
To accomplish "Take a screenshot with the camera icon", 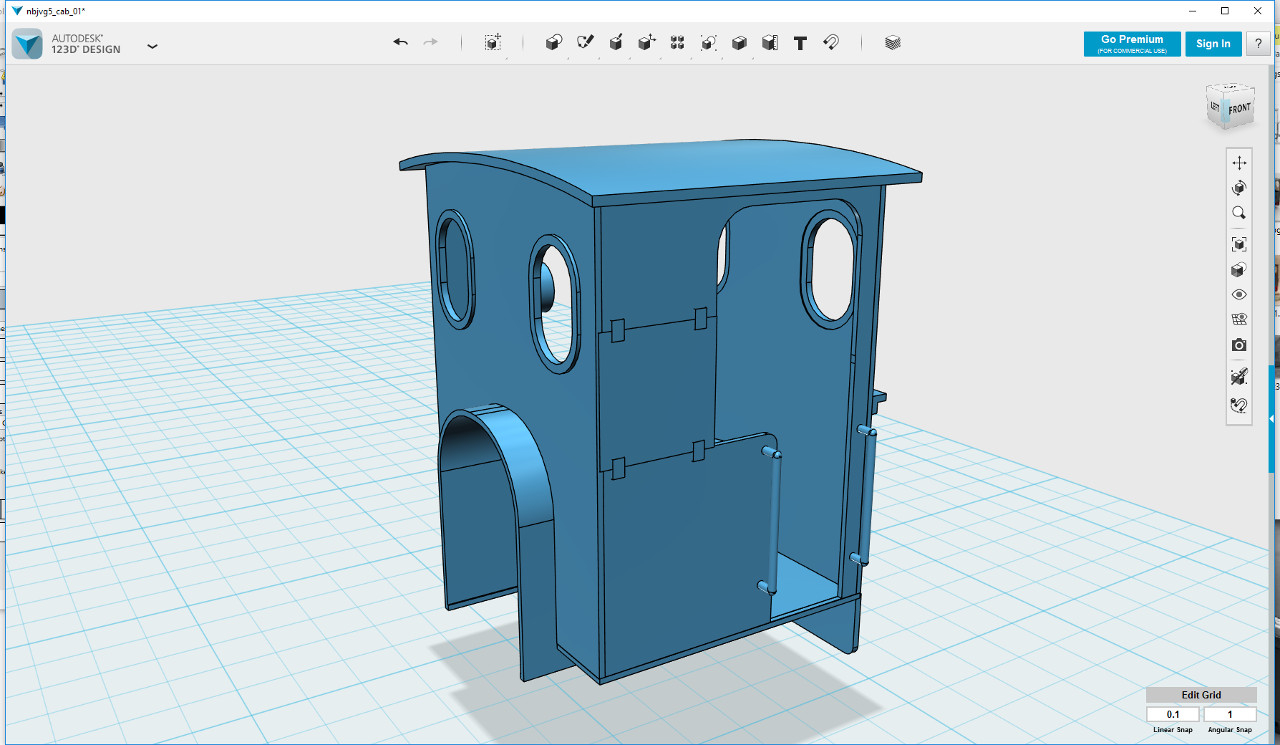I will coord(1239,345).
